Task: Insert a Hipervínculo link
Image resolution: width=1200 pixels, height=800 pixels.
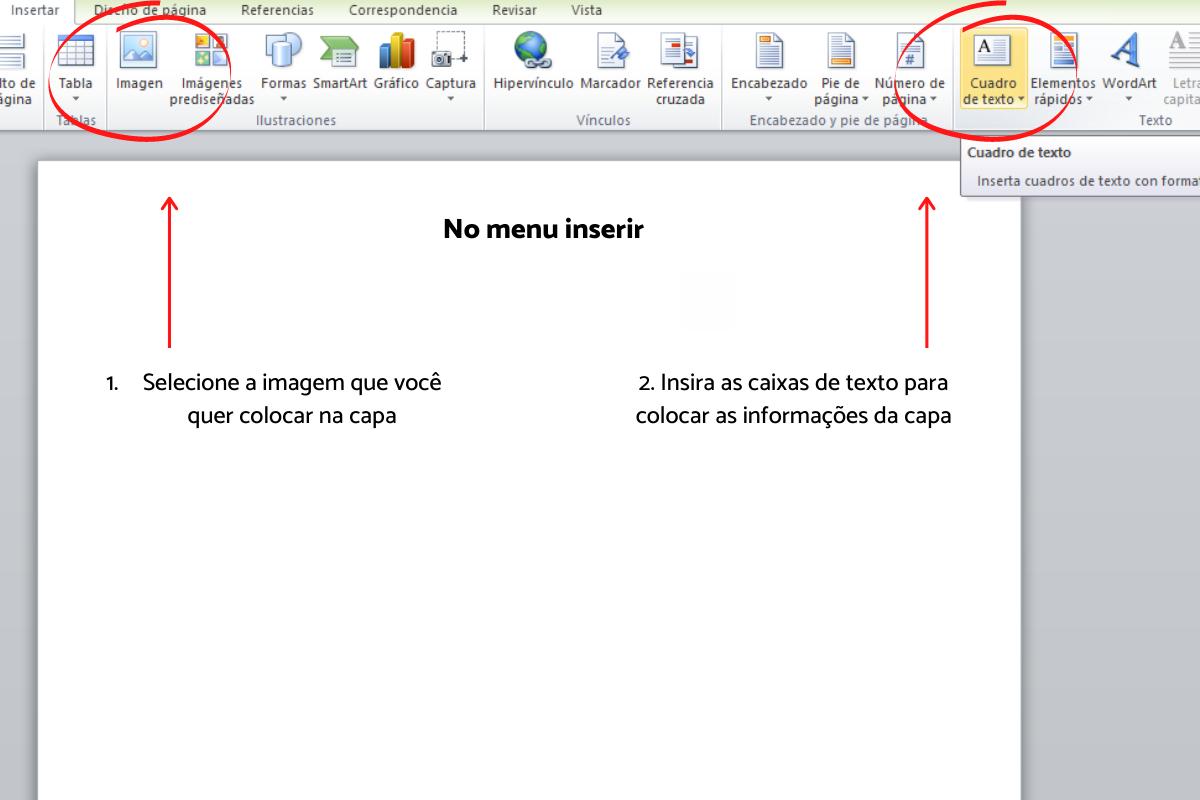Action: (x=533, y=52)
